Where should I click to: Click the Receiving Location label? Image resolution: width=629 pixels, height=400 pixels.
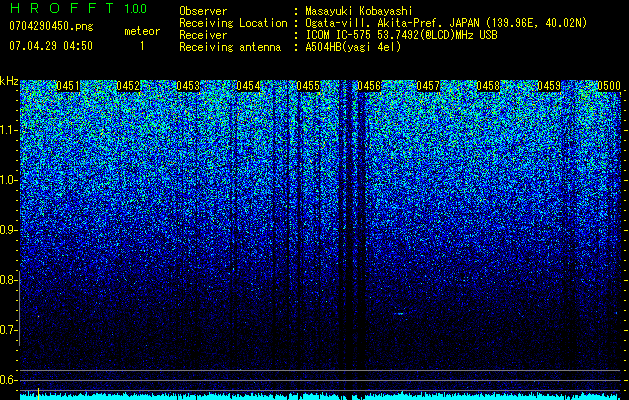233,24
